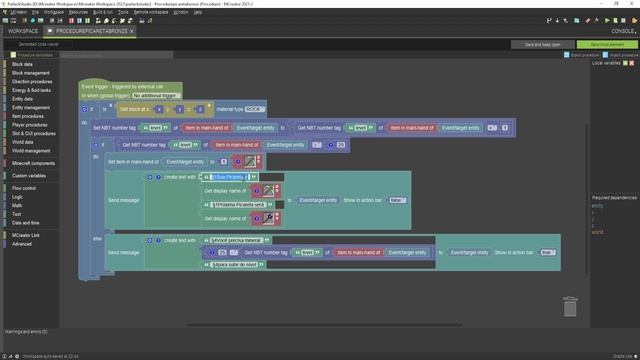Open the No additional trigger dropdown
Viewport: 640px width, 360px height.
[x=156, y=96]
